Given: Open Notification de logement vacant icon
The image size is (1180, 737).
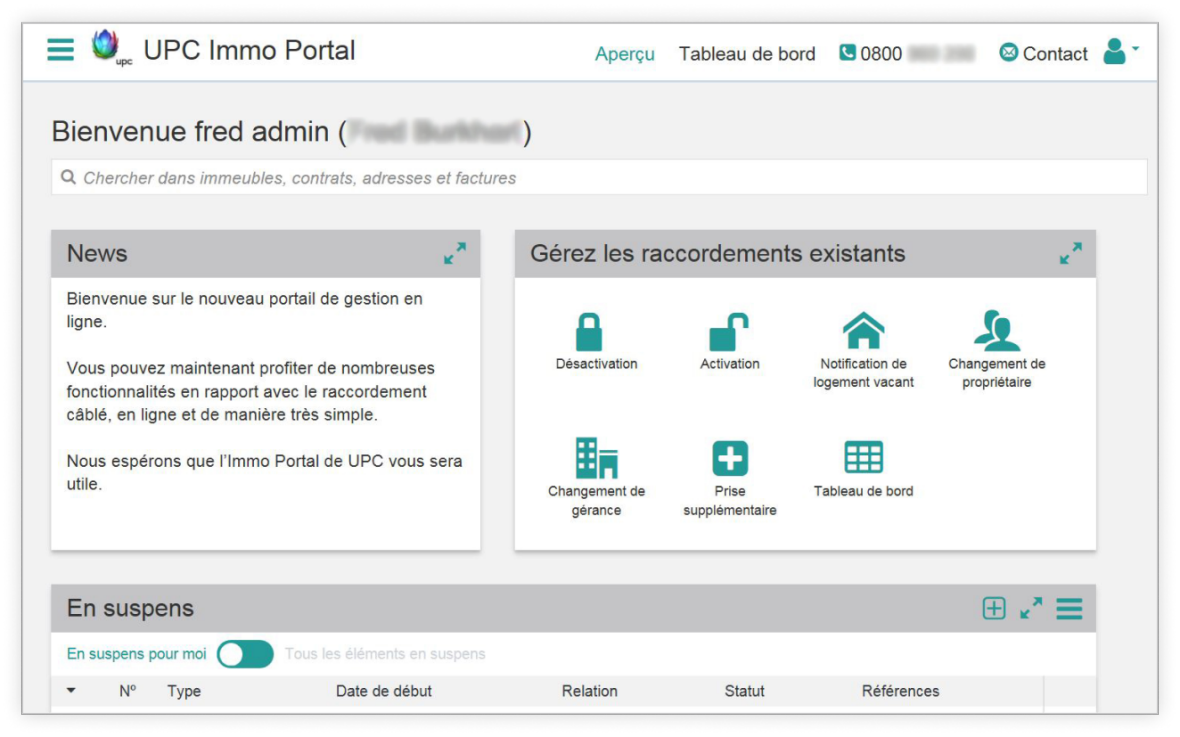Looking at the screenshot, I should (863, 330).
